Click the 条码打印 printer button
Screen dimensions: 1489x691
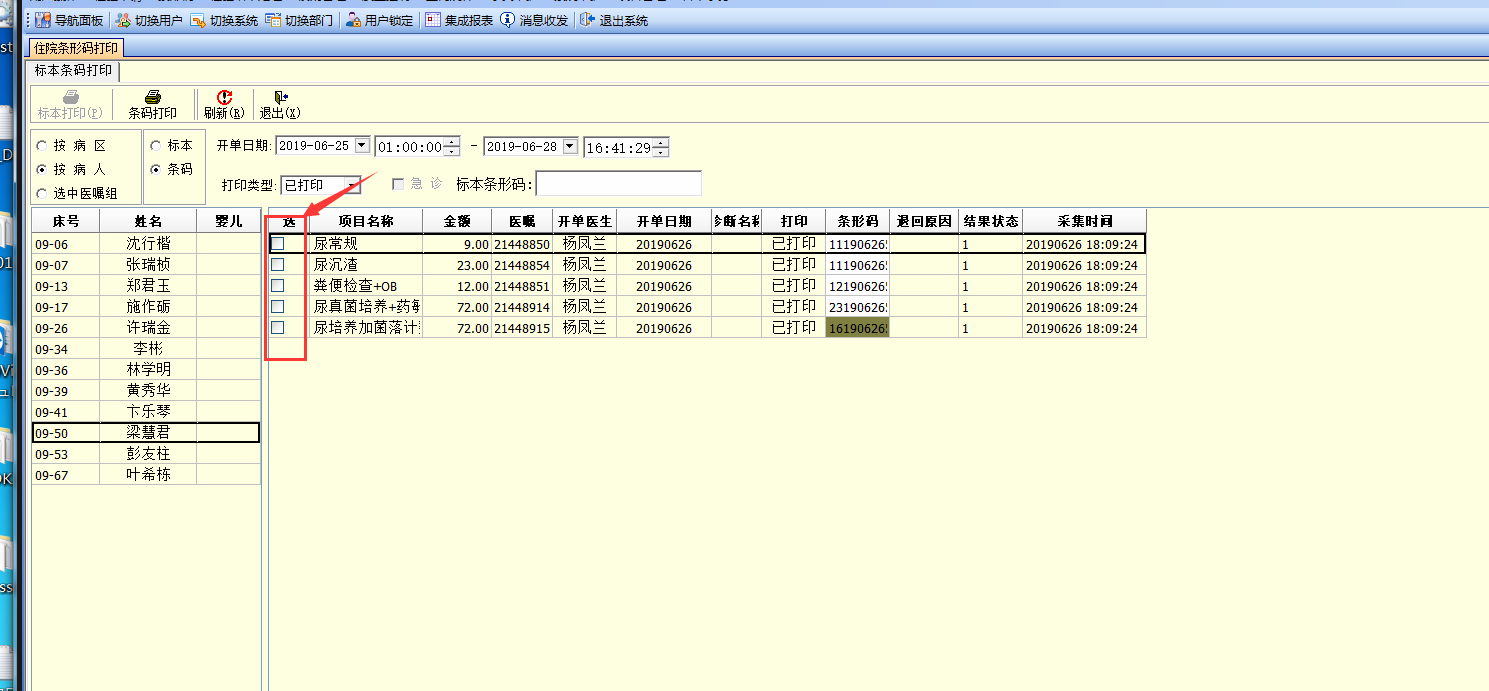[x=152, y=105]
